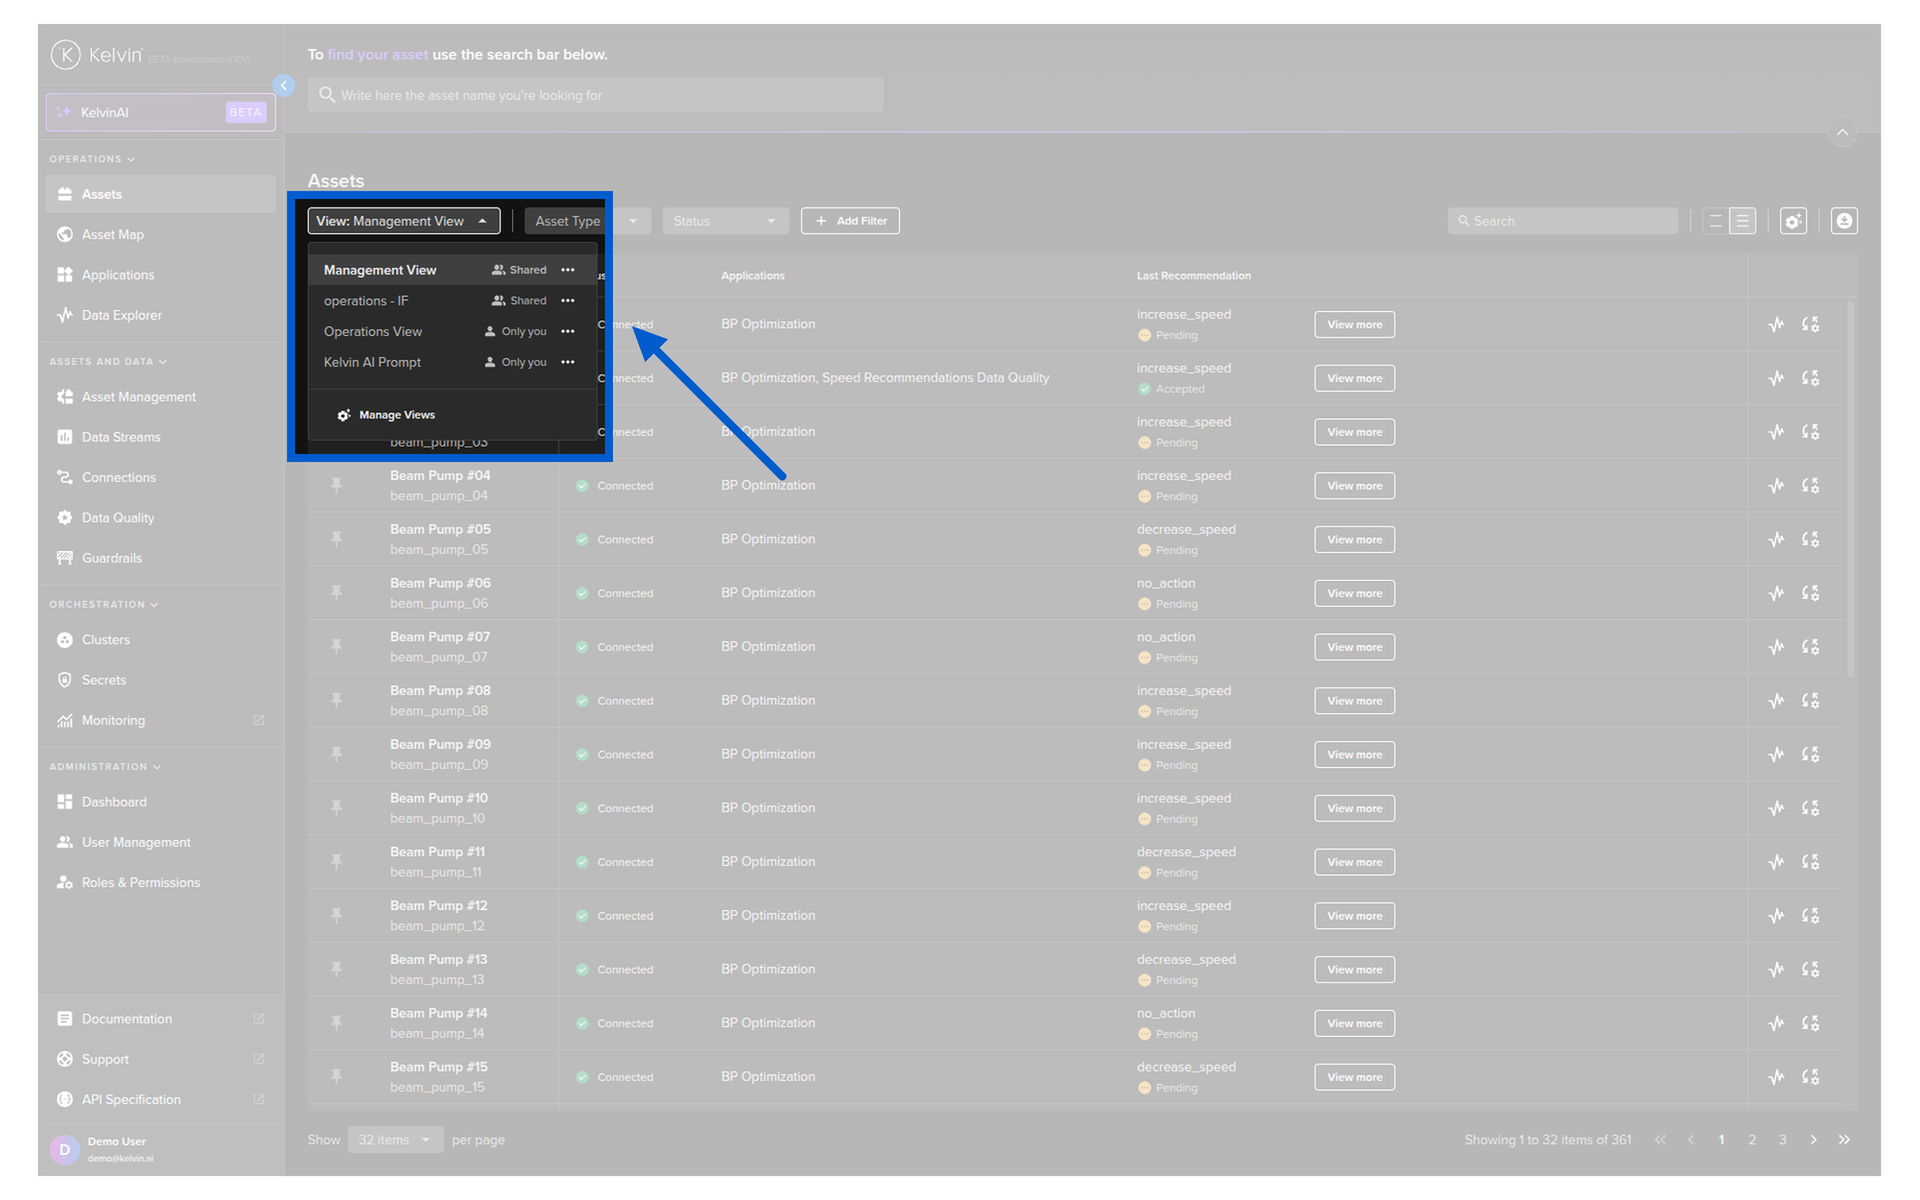This screenshot has width=1920, height=1200.
Task: Select the Kelvin AI Prompt view
Action: tap(372, 362)
